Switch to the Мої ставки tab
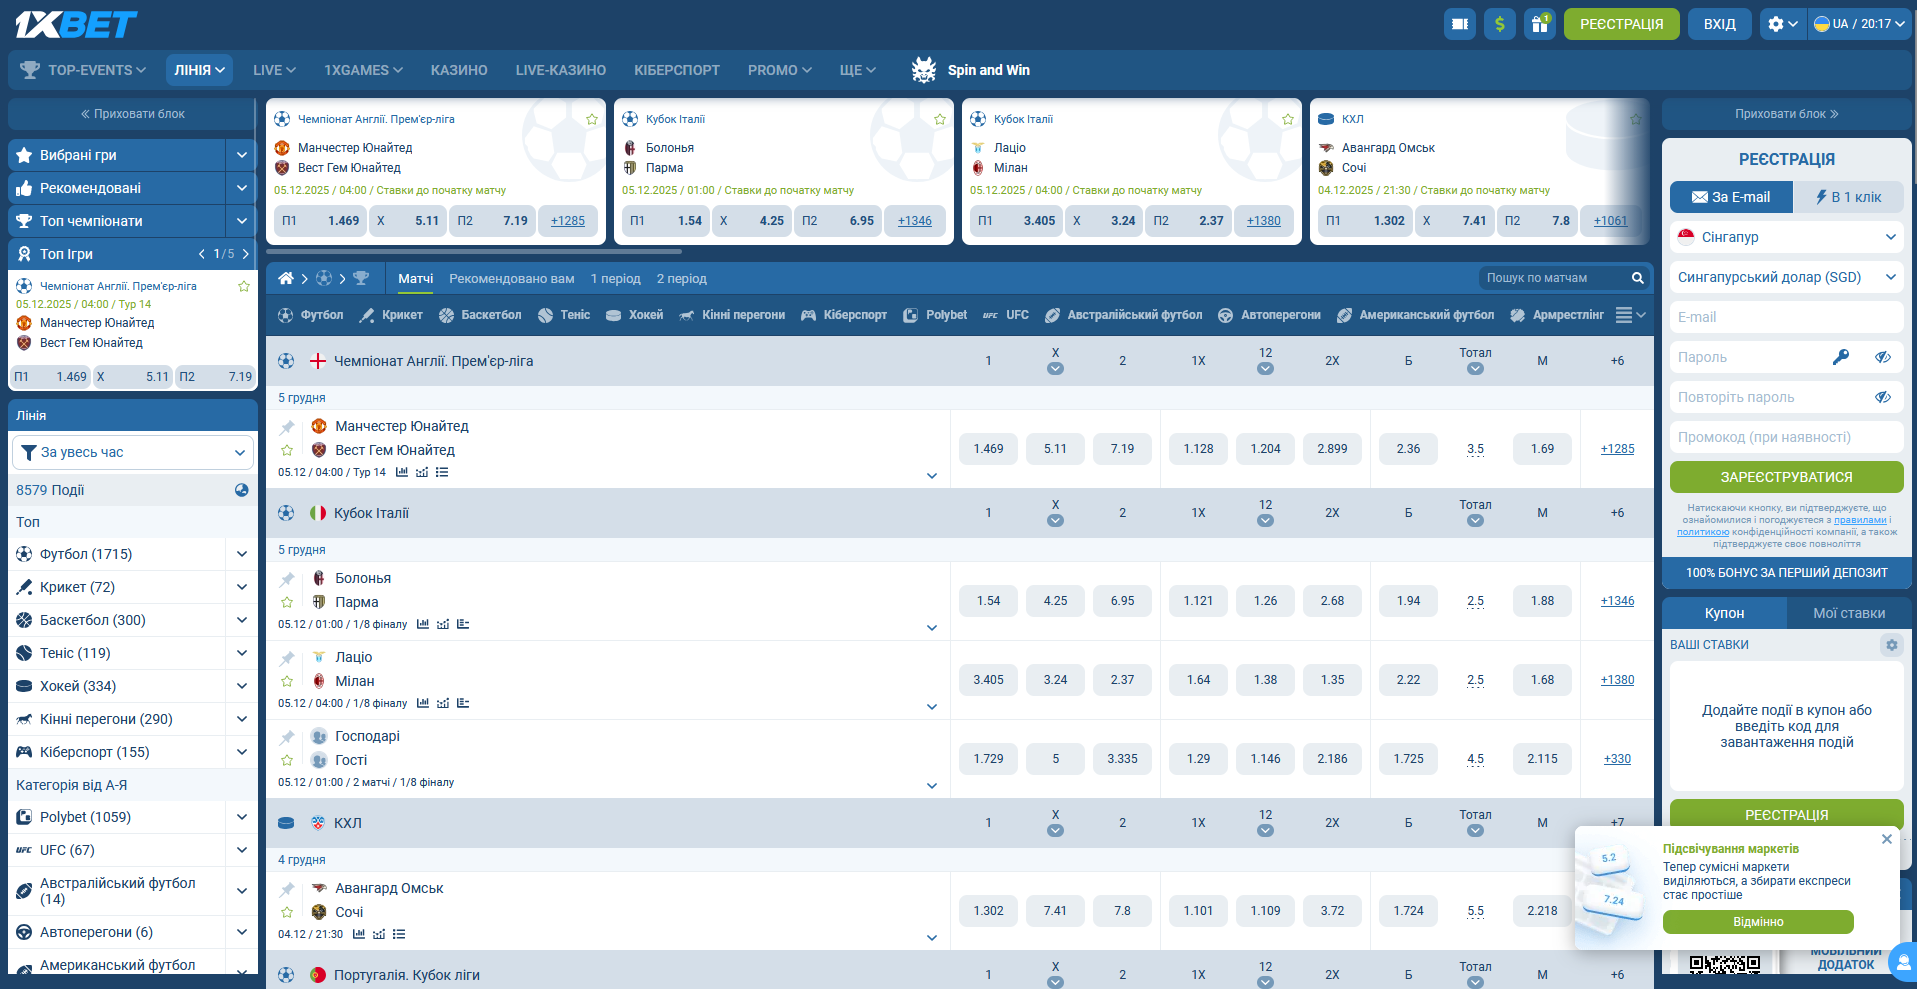This screenshot has width=1917, height=989. (x=1848, y=613)
